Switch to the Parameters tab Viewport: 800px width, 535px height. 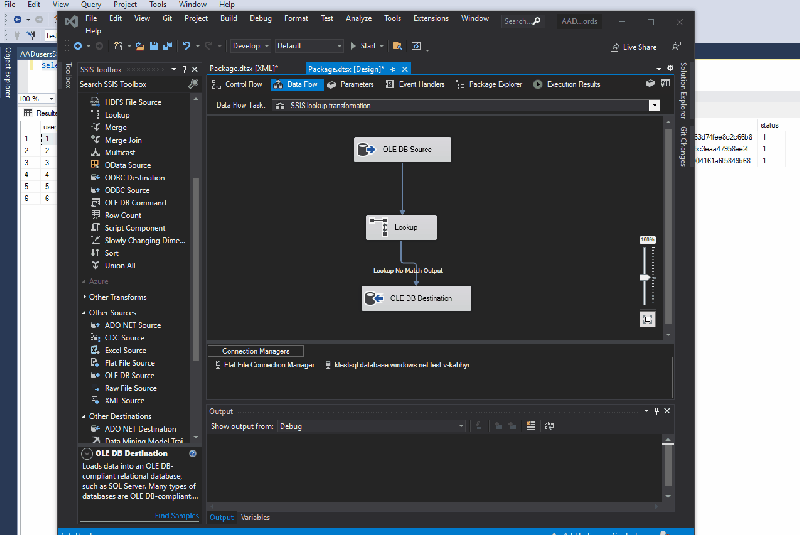pos(351,85)
